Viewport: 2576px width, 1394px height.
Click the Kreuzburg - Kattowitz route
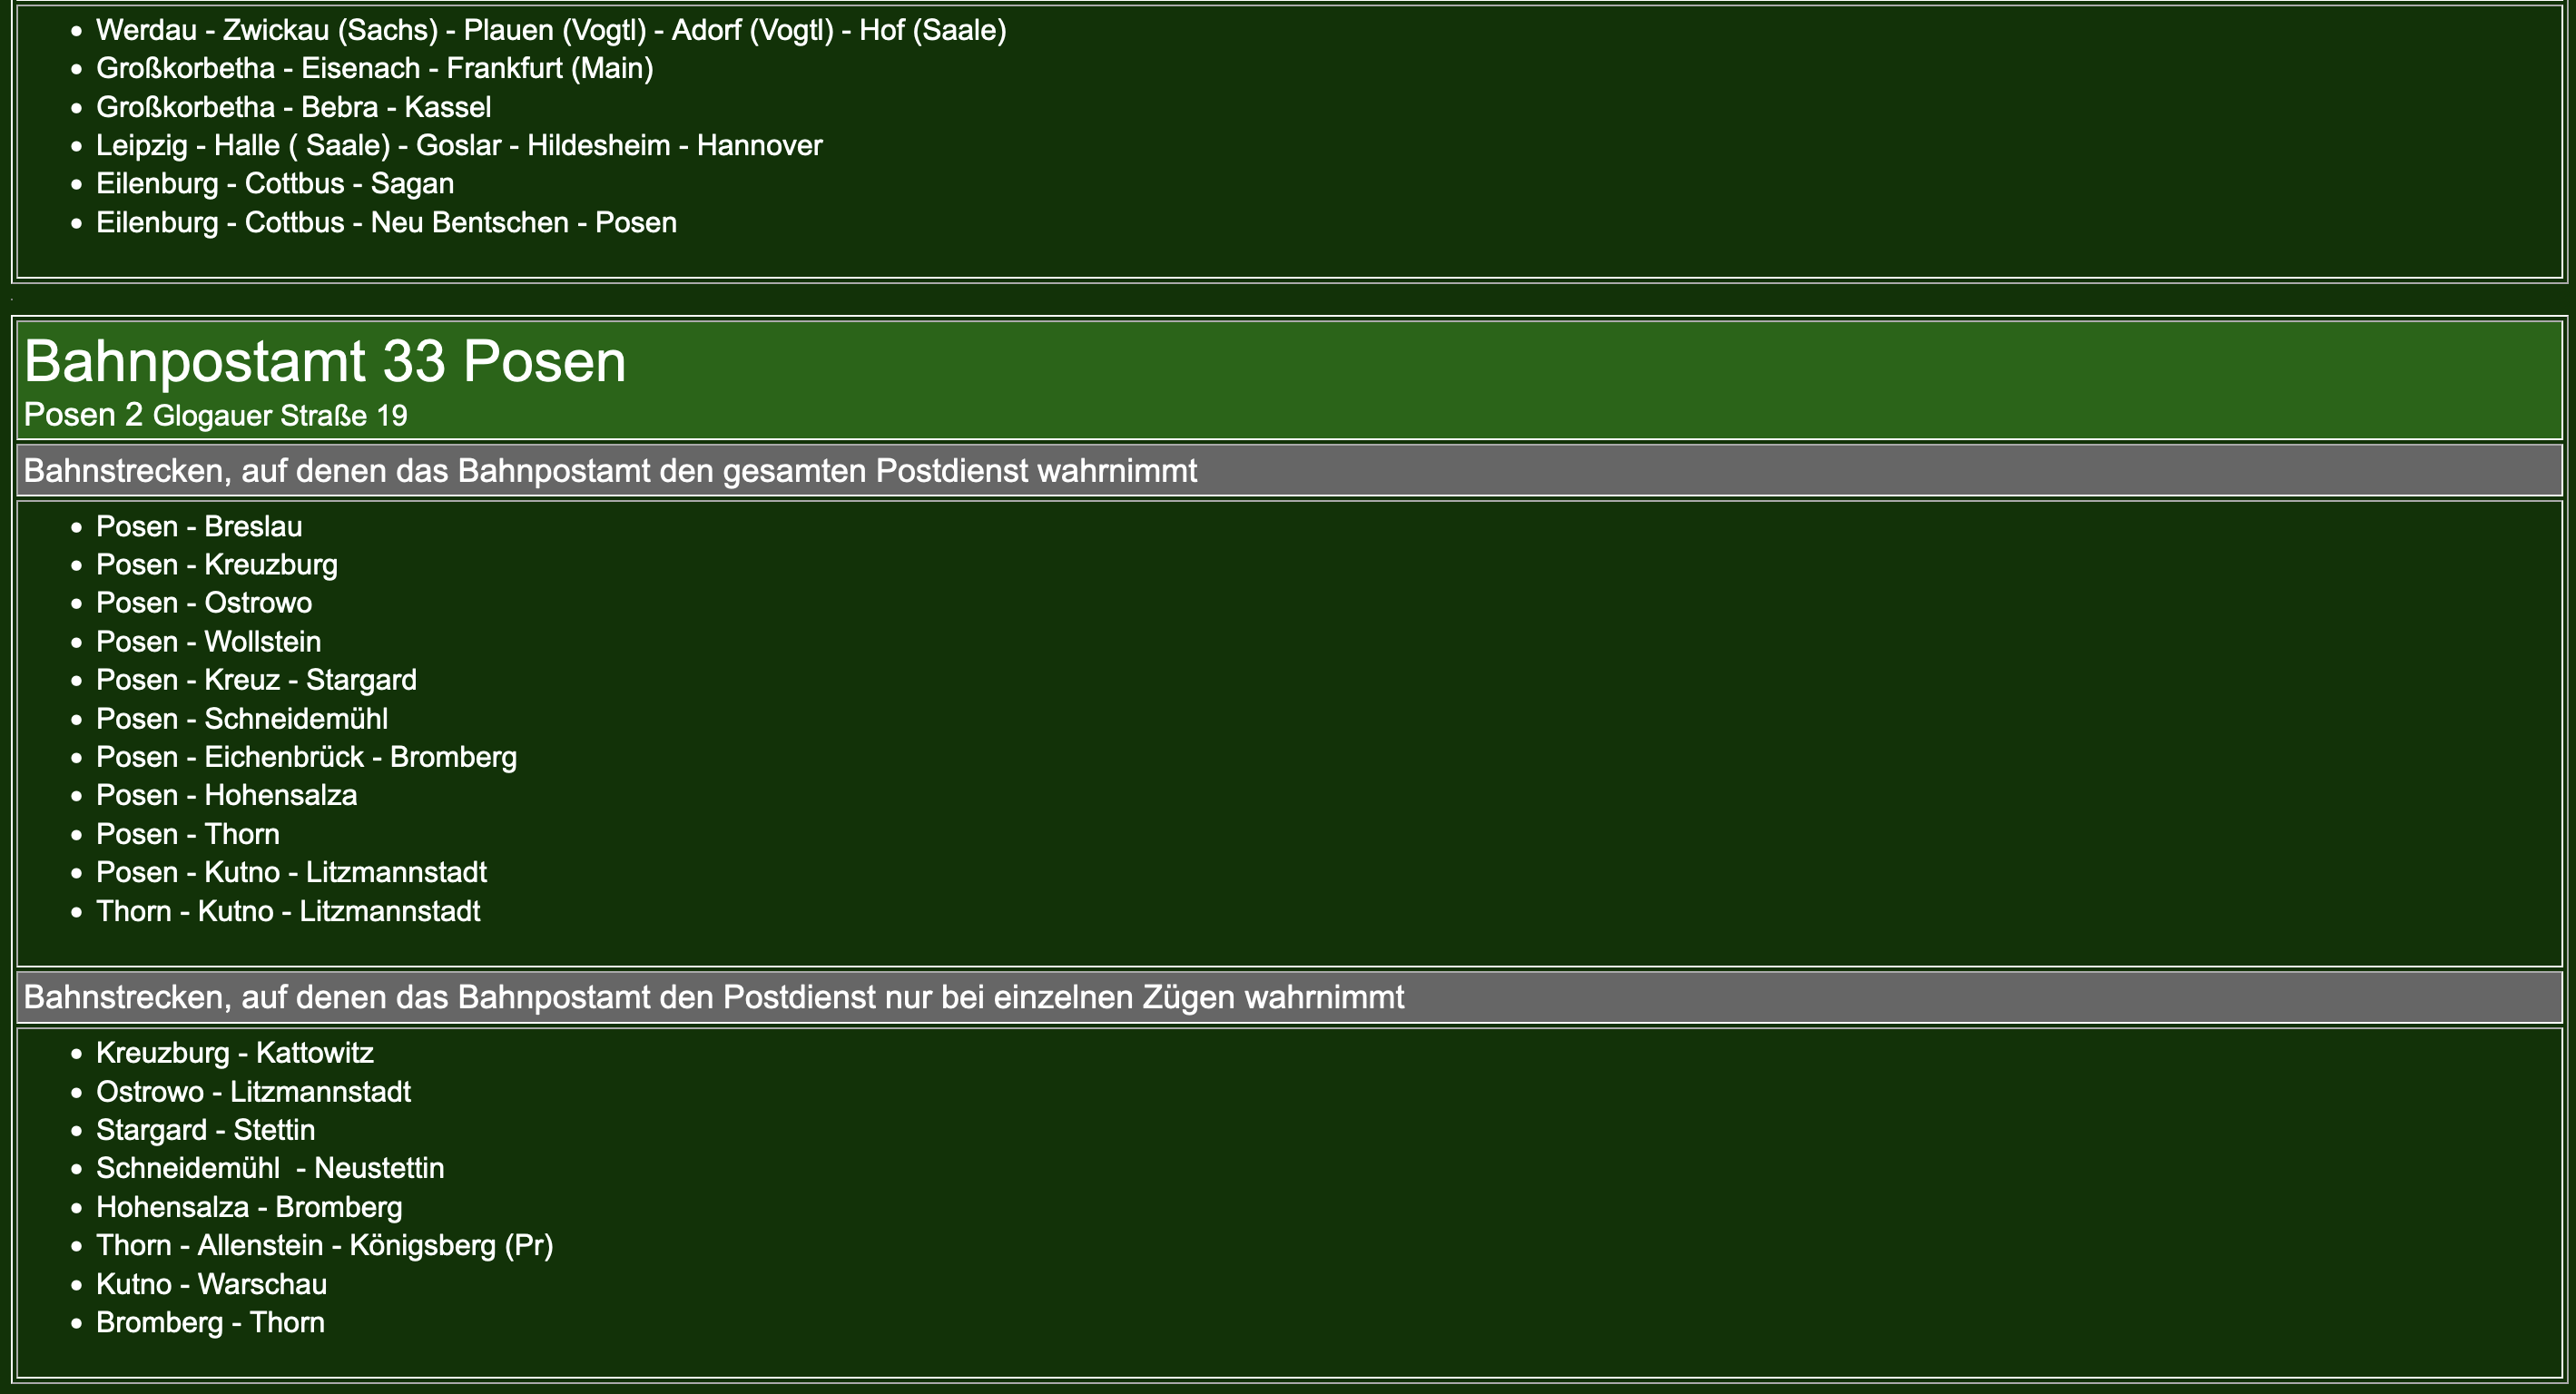234,1053
